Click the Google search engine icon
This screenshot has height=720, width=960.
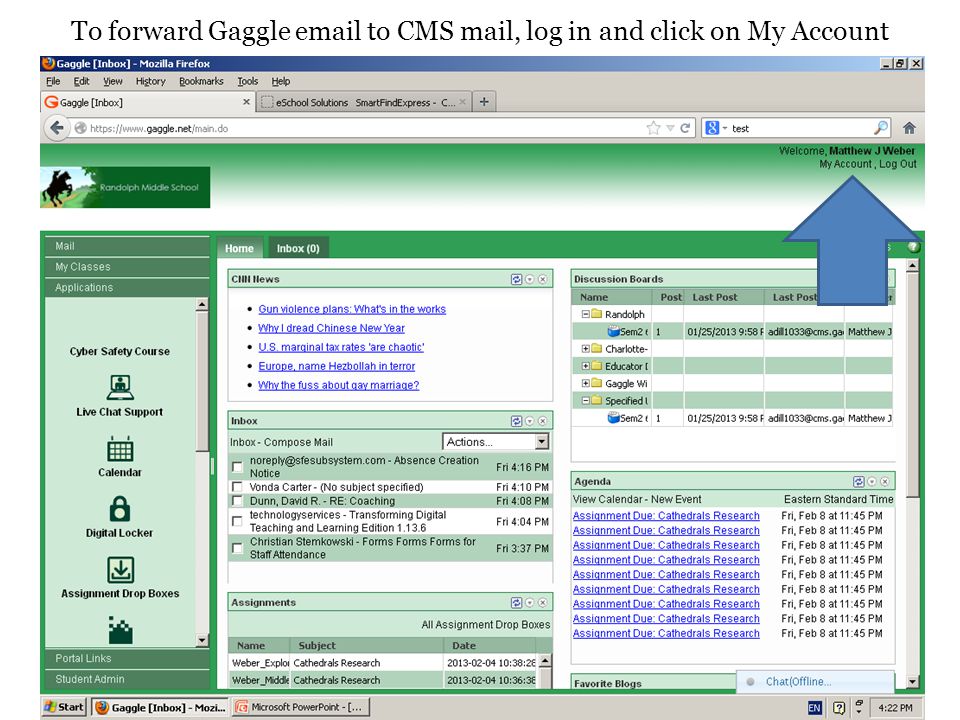tap(711, 128)
